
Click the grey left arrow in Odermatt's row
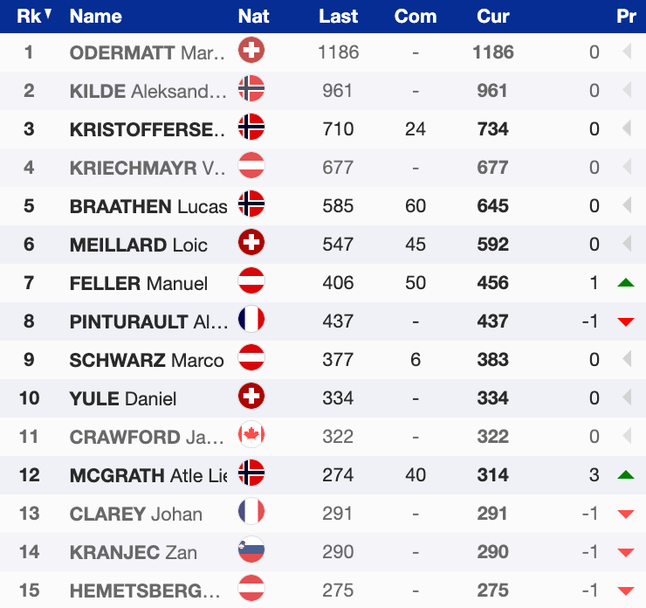tap(627, 52)
